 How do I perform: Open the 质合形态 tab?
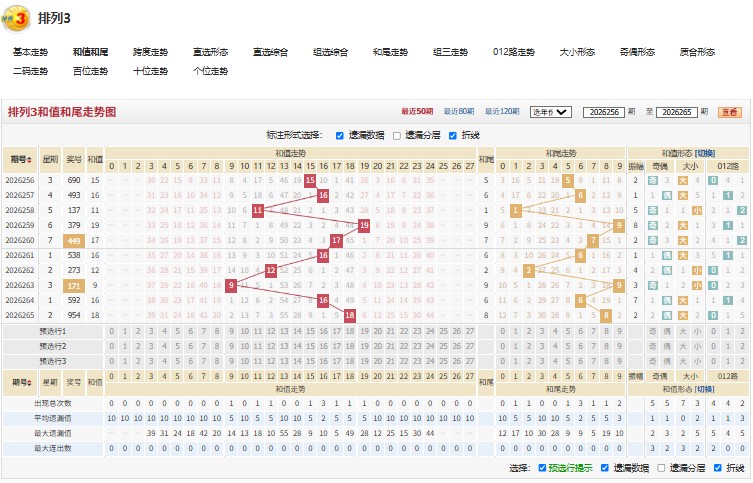tap(697, 52)
